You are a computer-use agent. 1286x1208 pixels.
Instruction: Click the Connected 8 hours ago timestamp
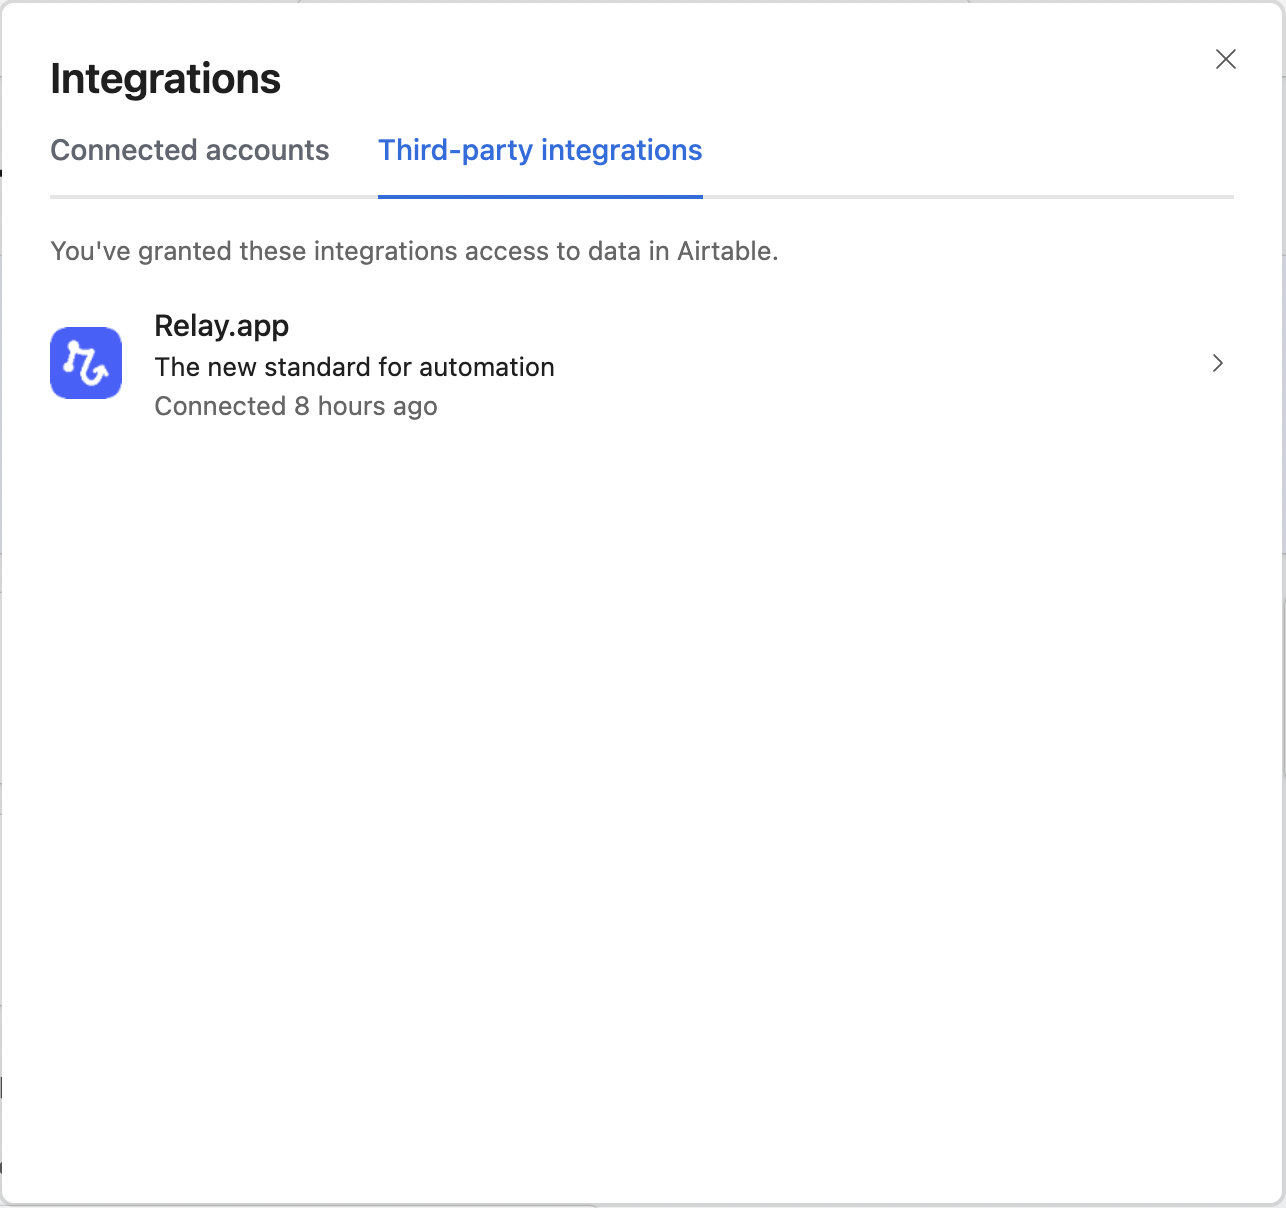[x=296, y=406]
